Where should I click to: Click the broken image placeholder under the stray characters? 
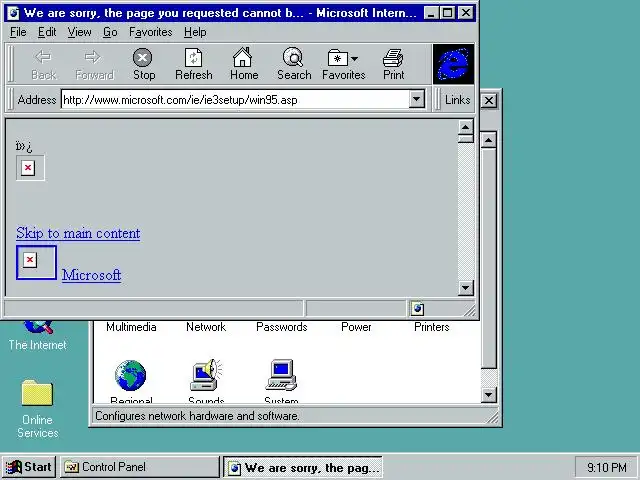(x=30, y=168)
